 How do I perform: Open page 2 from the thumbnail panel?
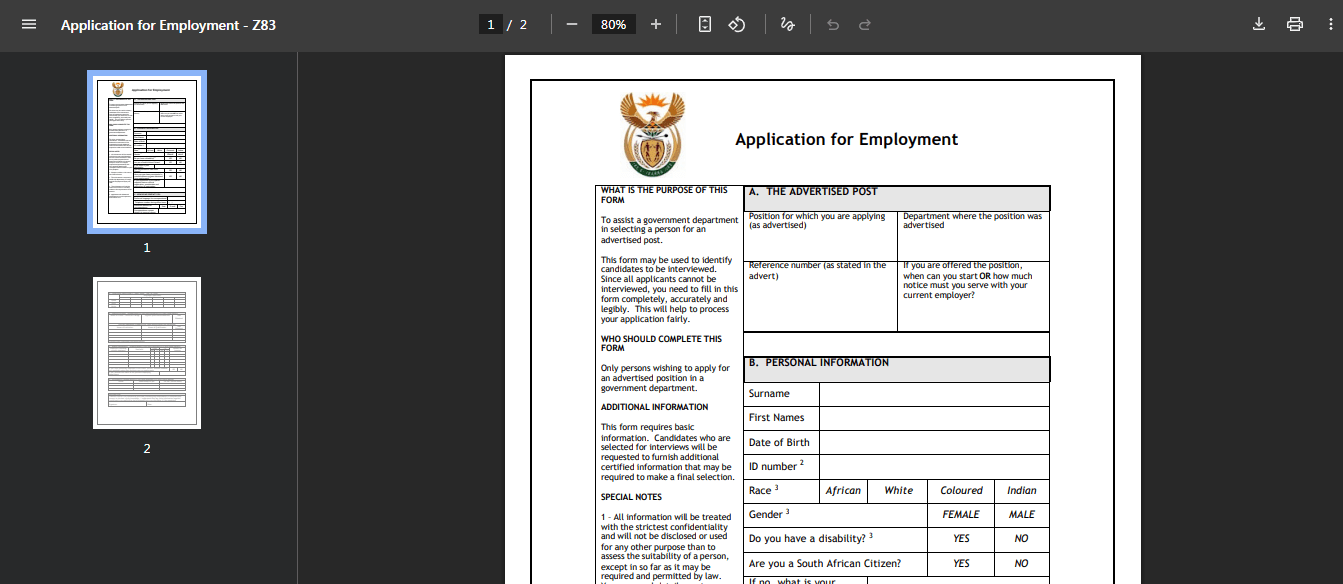tap(147, 352)
